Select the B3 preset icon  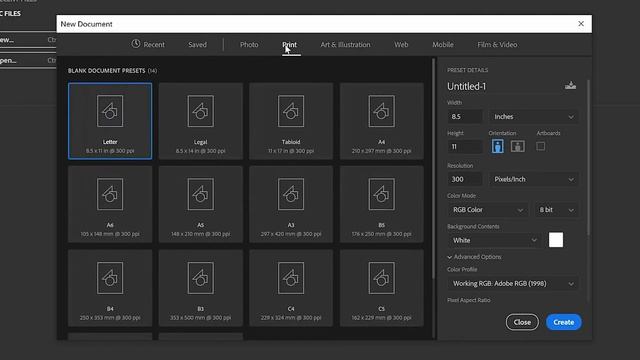pyautogui.click(x=200, y=278)
